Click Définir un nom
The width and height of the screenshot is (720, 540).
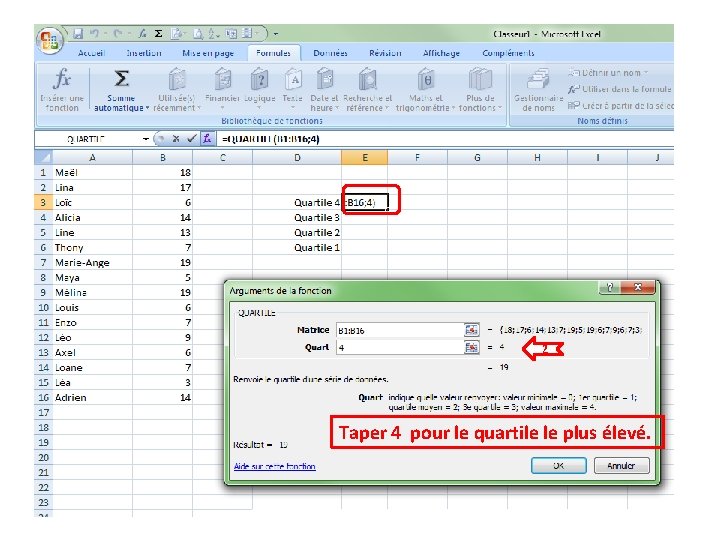tap(608, 73)
